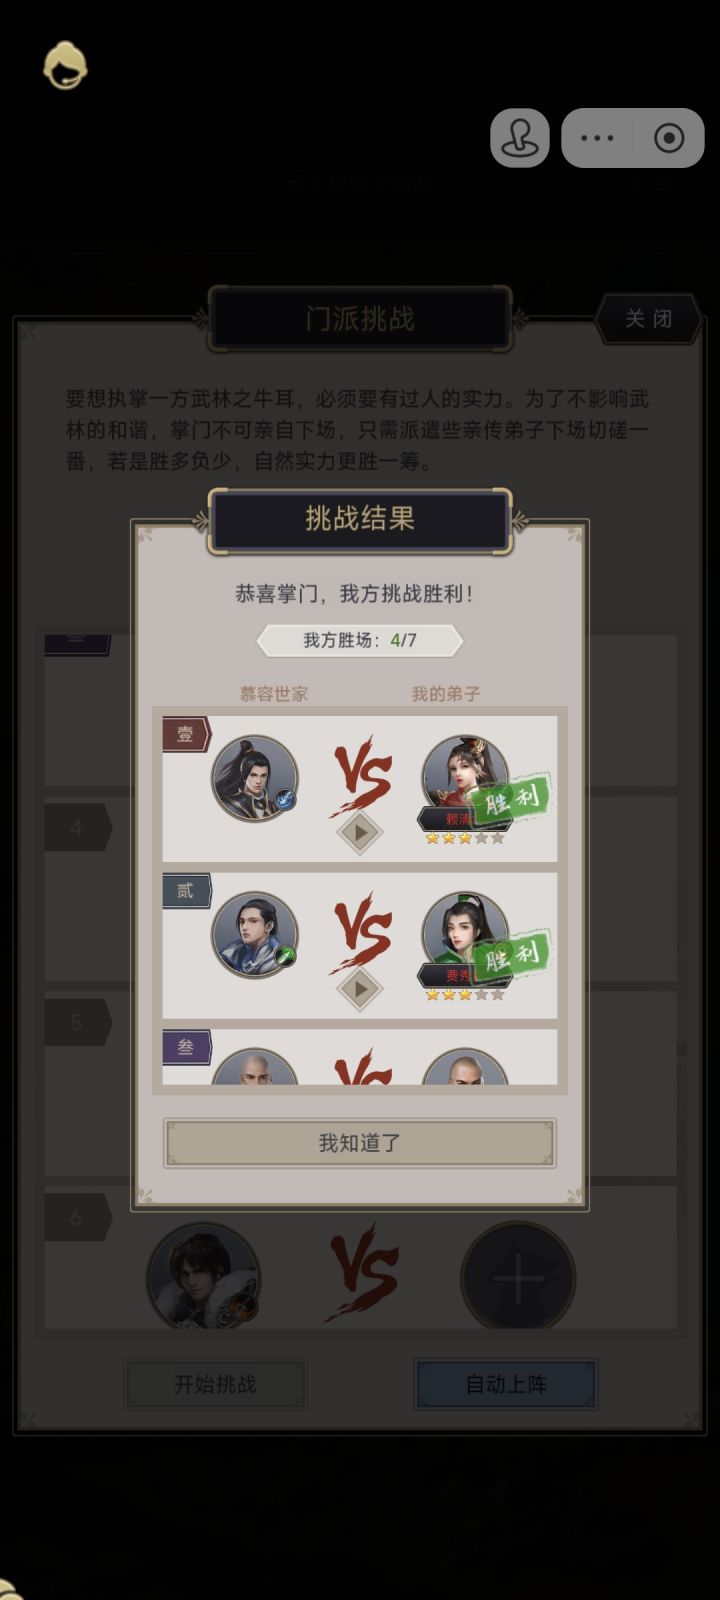720x1600 pixels.
Task: Click the 开始挑战 button
Action: point(215,1384)
